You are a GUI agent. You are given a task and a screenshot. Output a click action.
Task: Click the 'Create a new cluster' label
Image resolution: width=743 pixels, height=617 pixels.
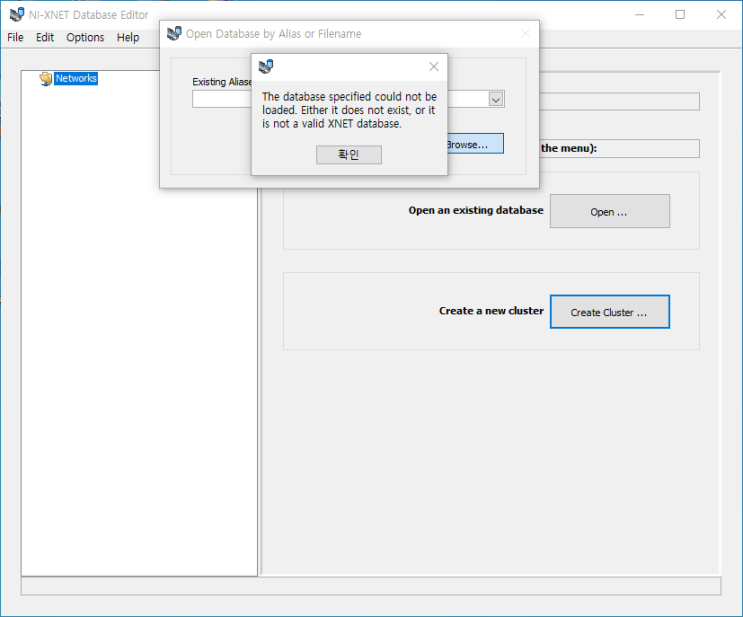[x=491, y=311]
